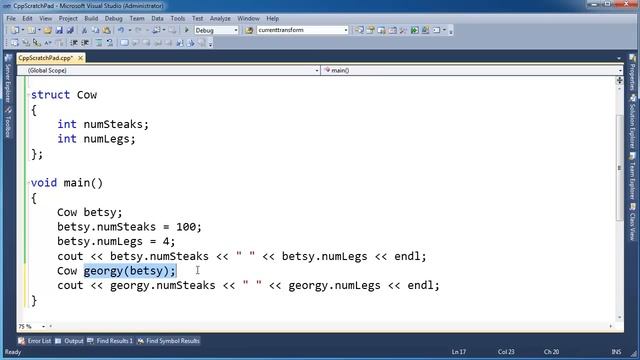Open the New Project dropdown arrow
The height and width of the screenshot is (360, 640).
(x=22, y=30)
